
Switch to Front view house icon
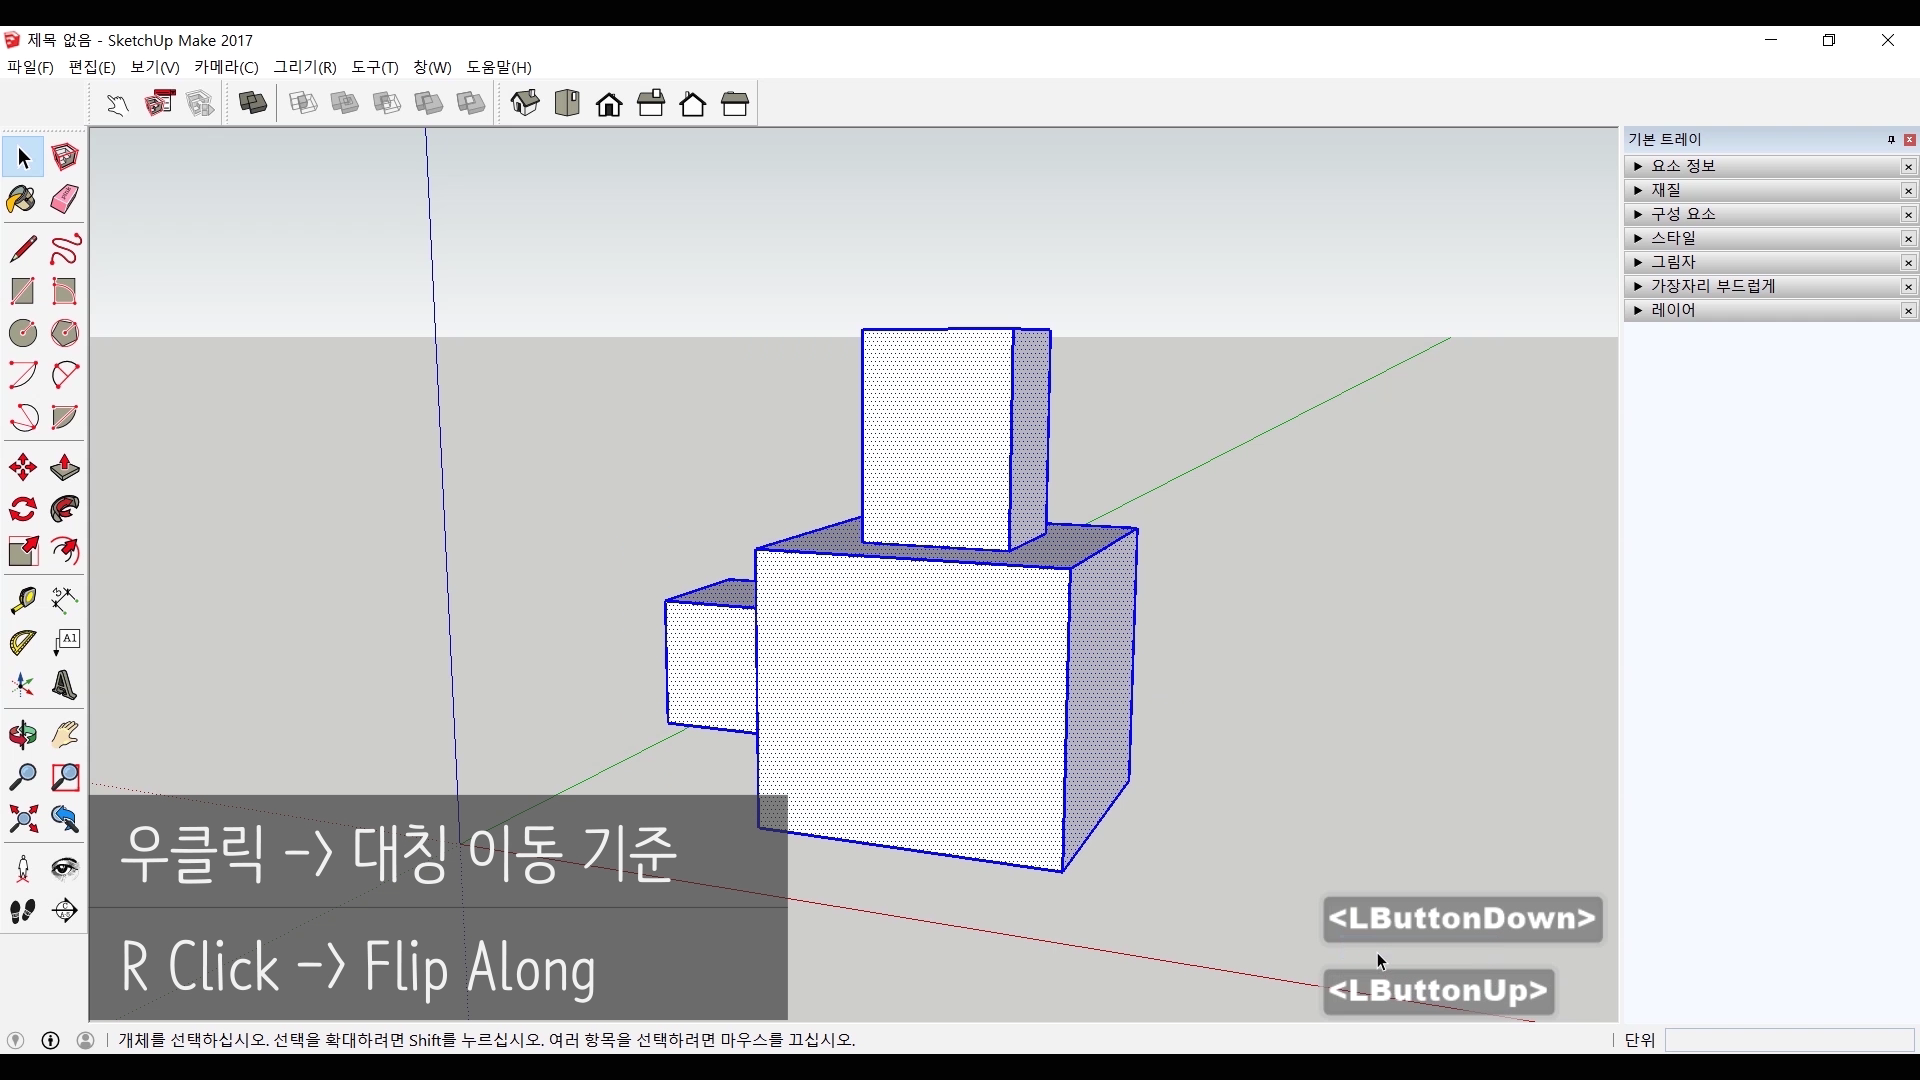click(609, 104)
